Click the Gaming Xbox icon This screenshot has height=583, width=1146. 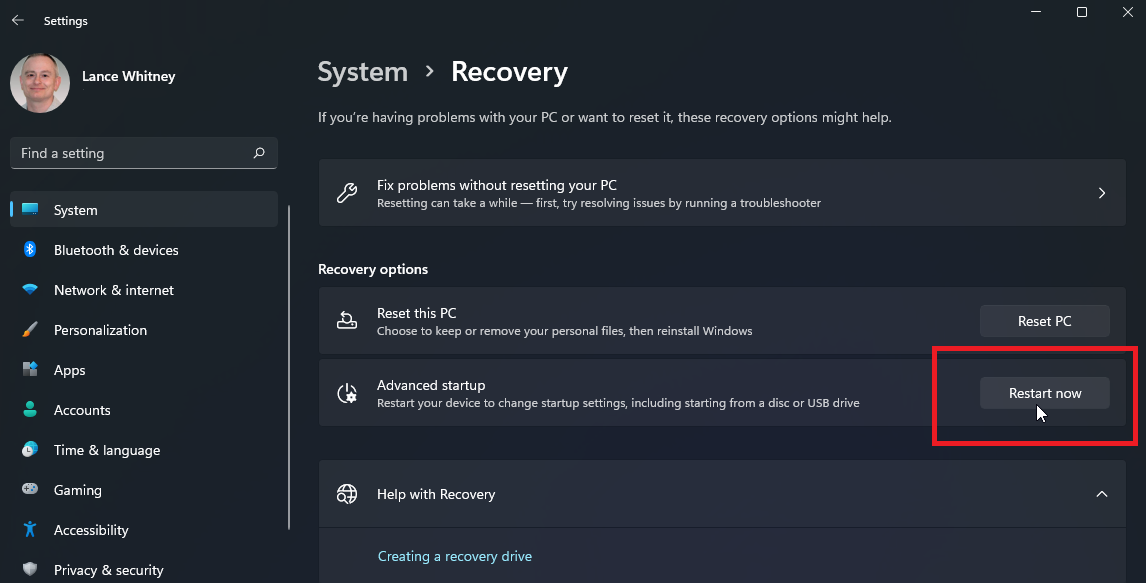(31, 490)
